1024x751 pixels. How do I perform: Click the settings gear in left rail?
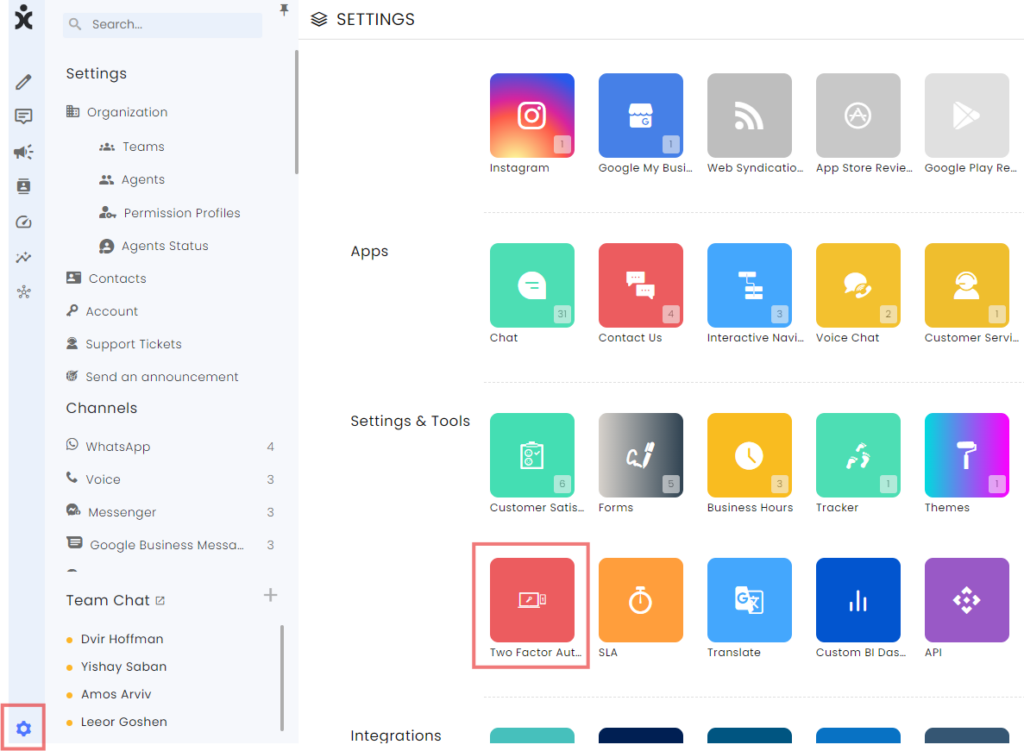point(24,728)
